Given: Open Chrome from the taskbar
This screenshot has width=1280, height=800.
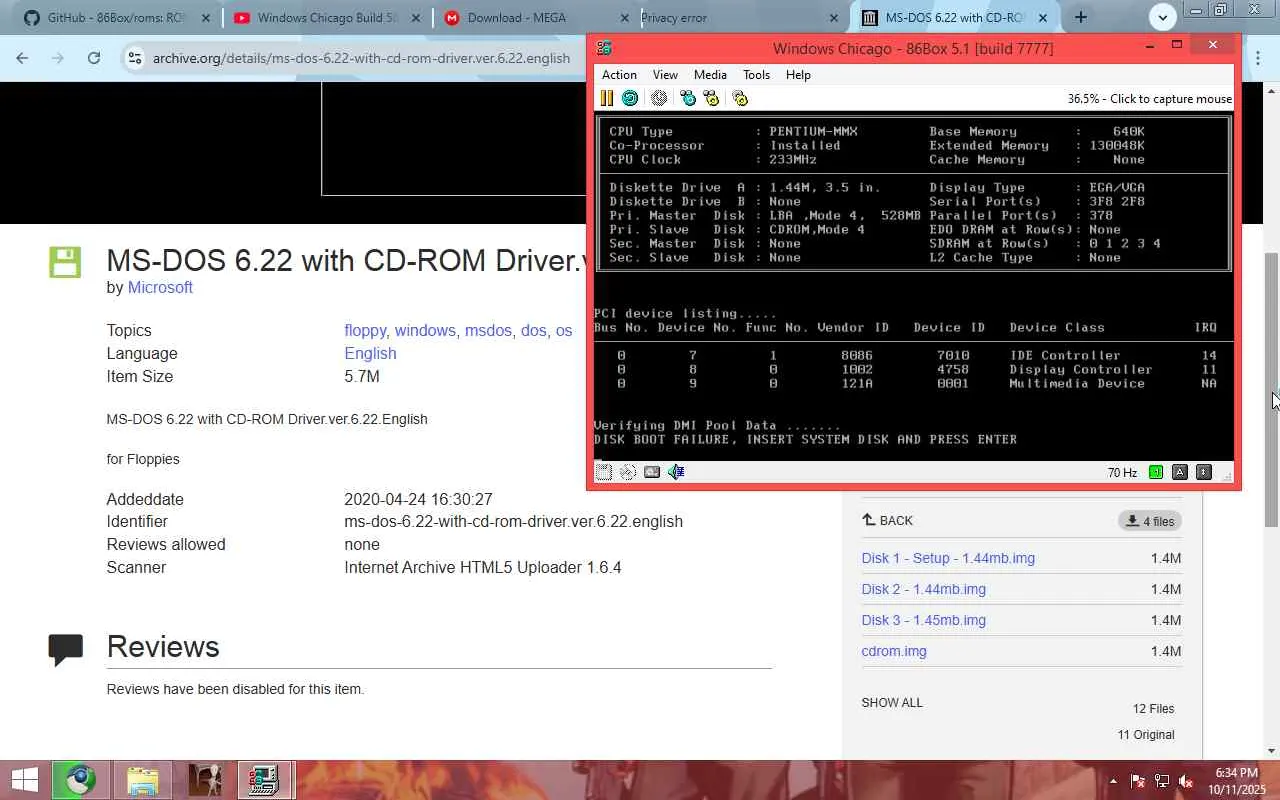Looking at the screenshot, I should click(x=82, y=780).
